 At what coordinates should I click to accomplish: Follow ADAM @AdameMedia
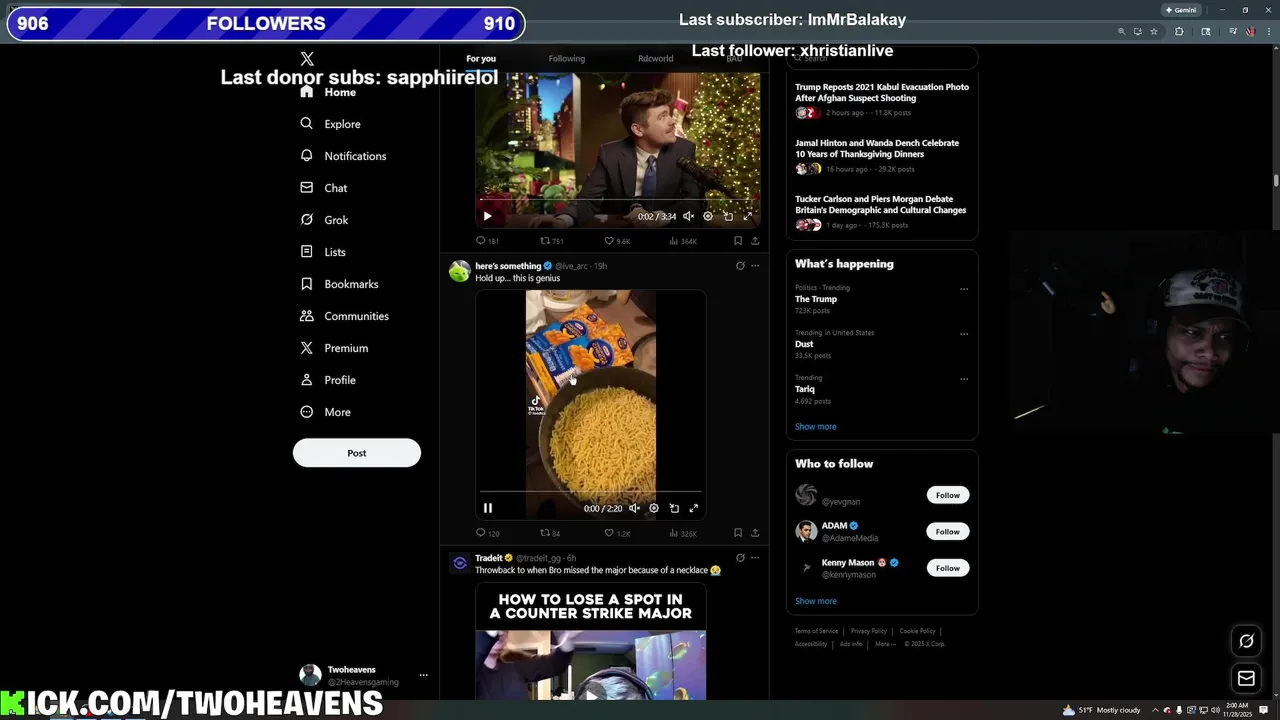(x=947, y=531)
